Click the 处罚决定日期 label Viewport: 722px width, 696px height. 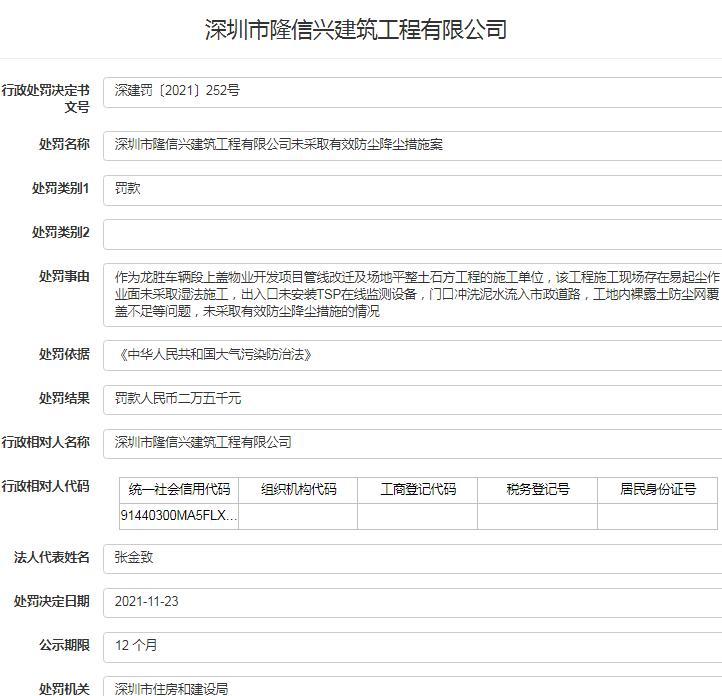[52, 601]
